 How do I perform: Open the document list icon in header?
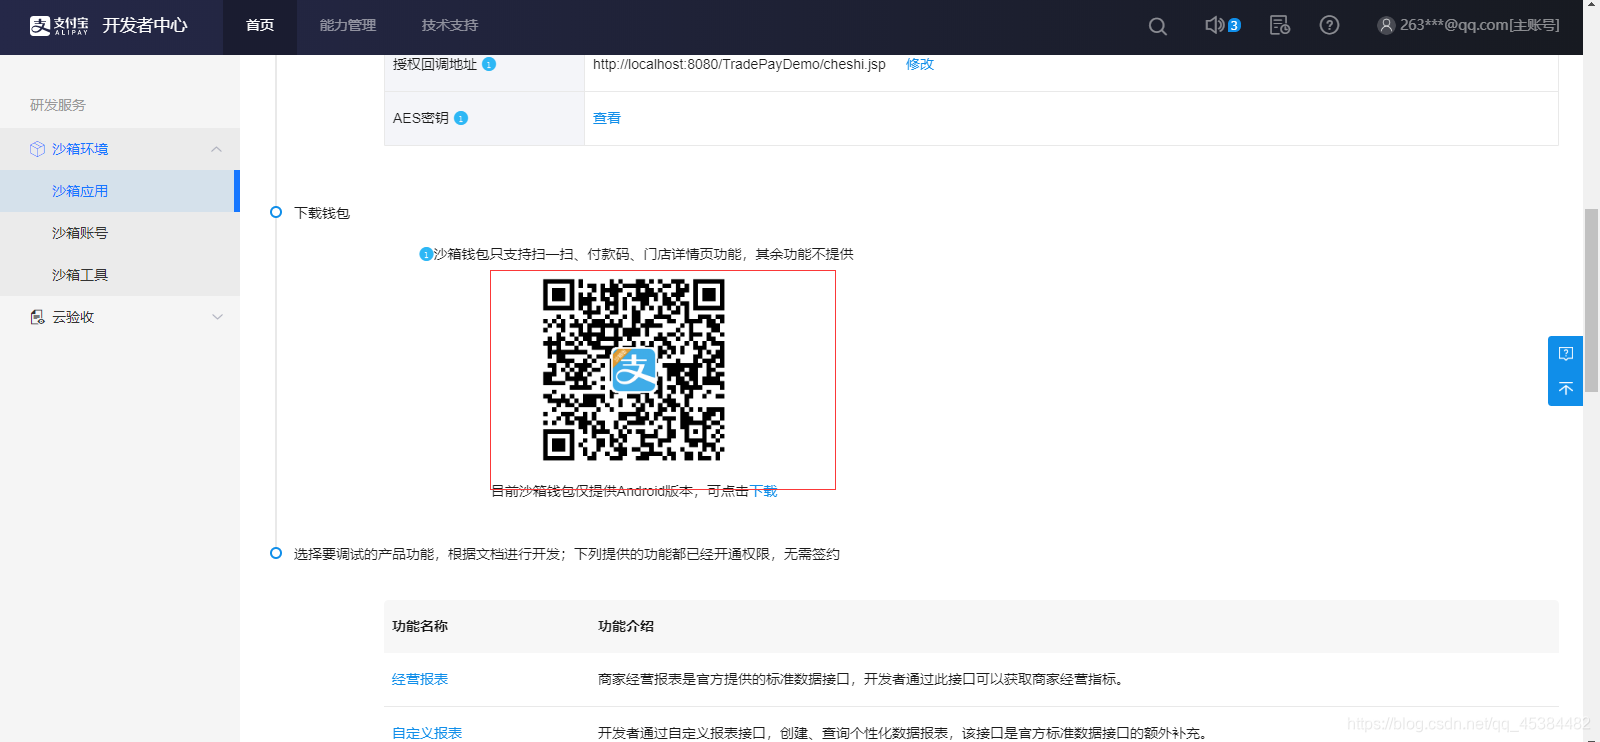(x=1279, y=25)
